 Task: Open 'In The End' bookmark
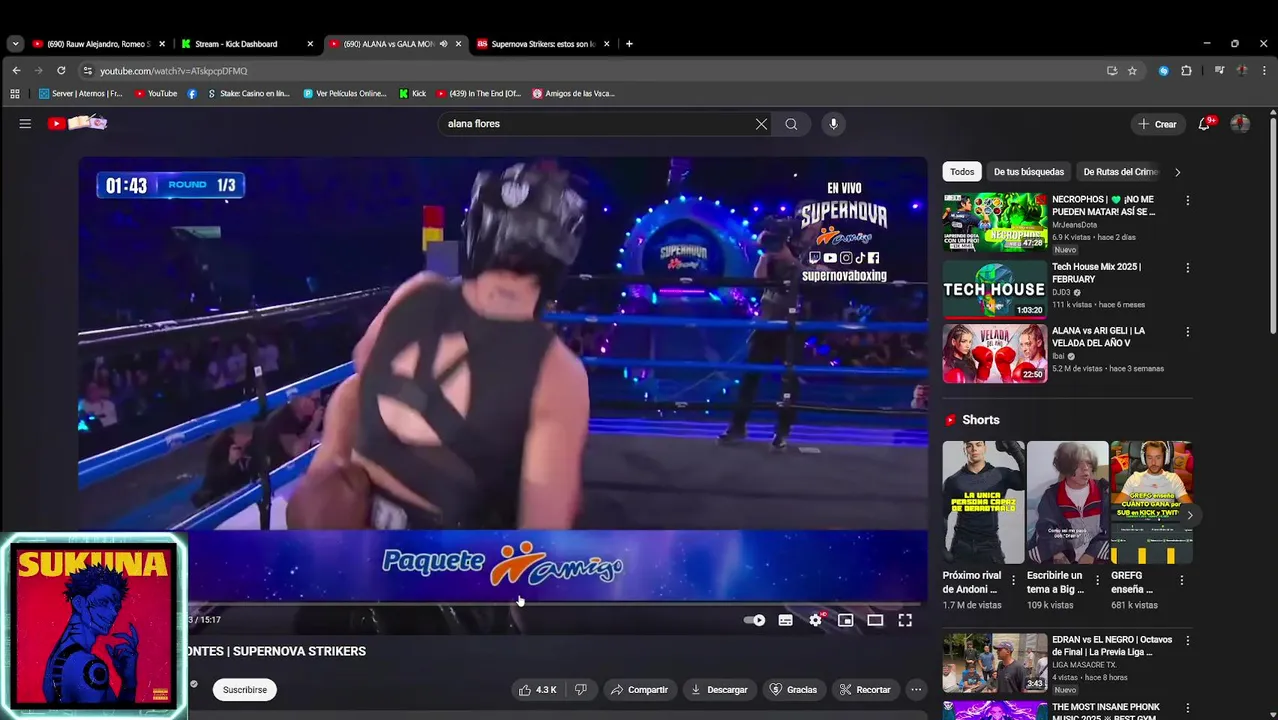(x=479, y=94)
